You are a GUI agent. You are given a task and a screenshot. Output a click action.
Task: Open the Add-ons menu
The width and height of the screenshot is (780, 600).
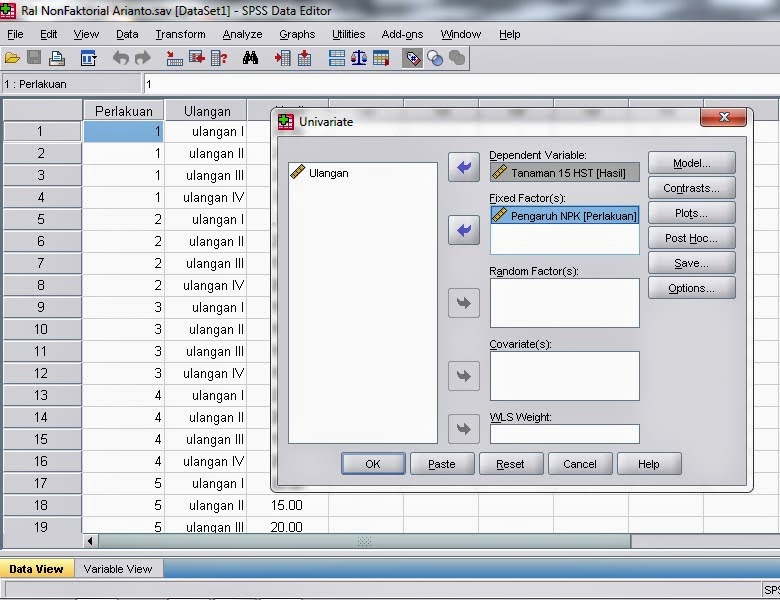[402, 34]
